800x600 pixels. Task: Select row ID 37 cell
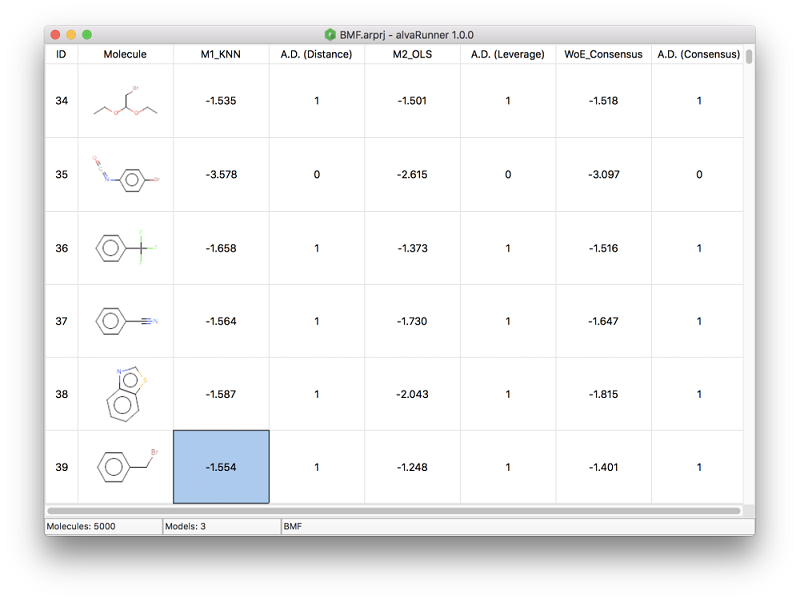click(x=61, y=321)
